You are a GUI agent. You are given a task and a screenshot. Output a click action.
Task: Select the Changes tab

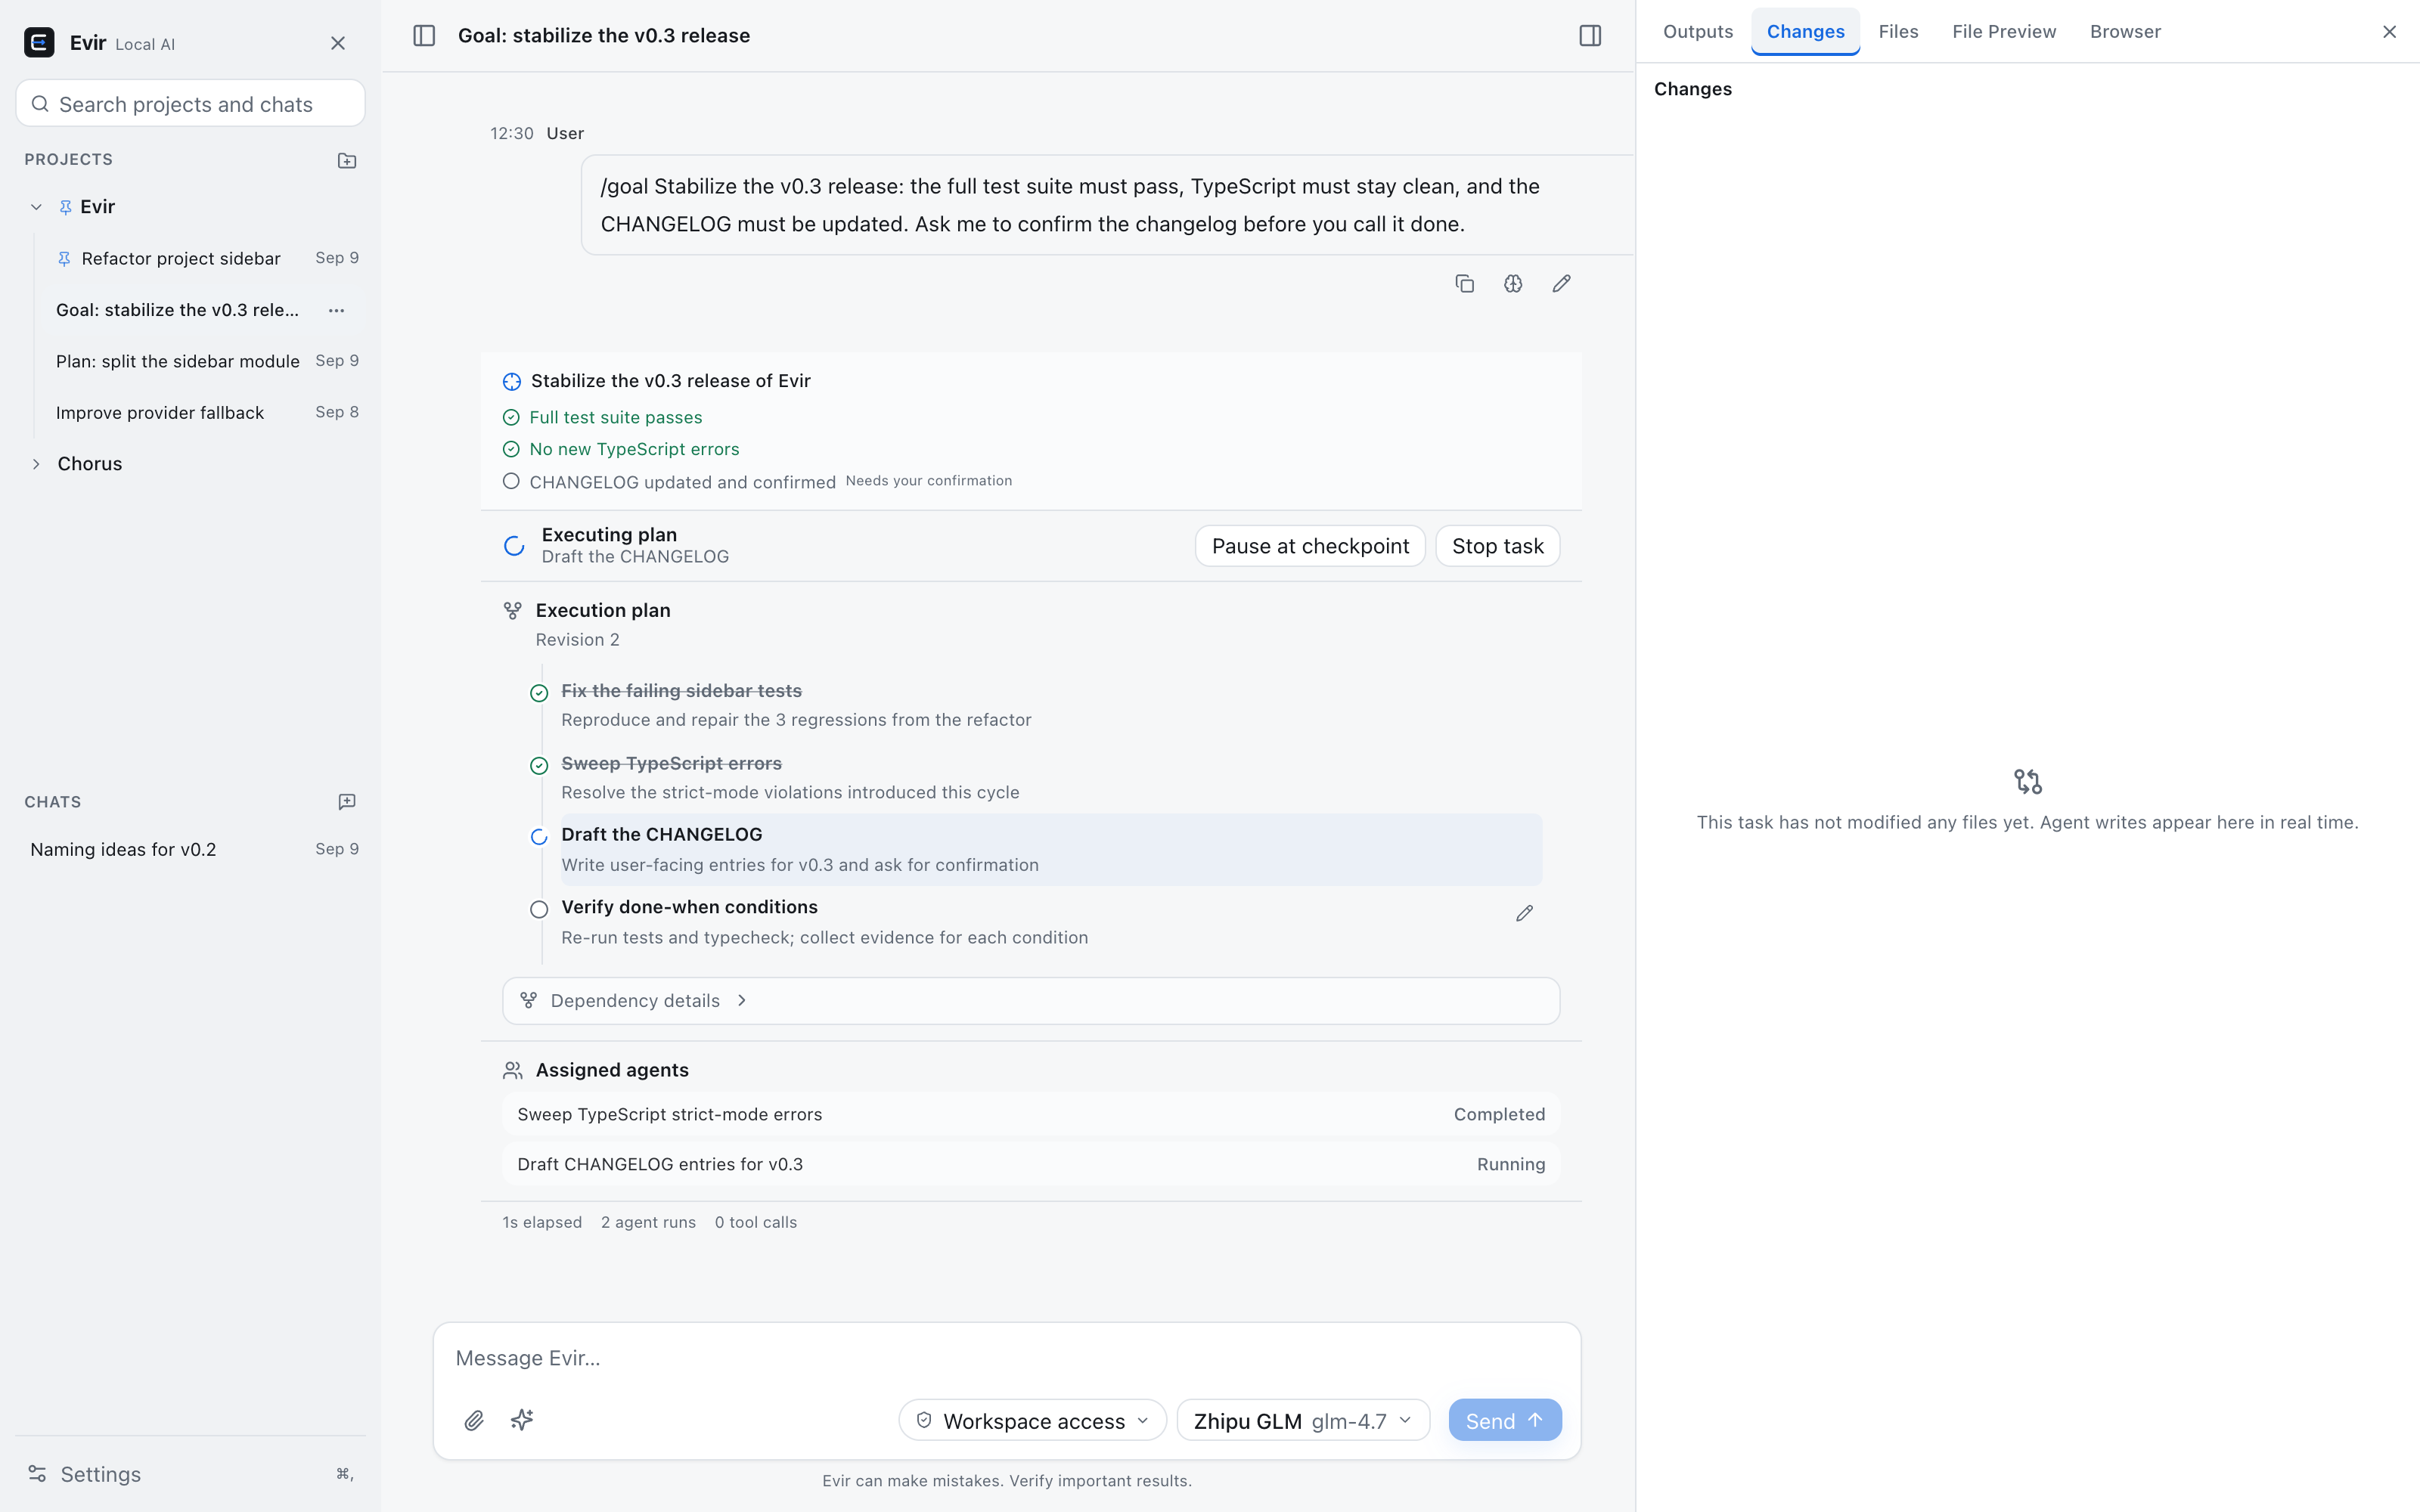1805,32
